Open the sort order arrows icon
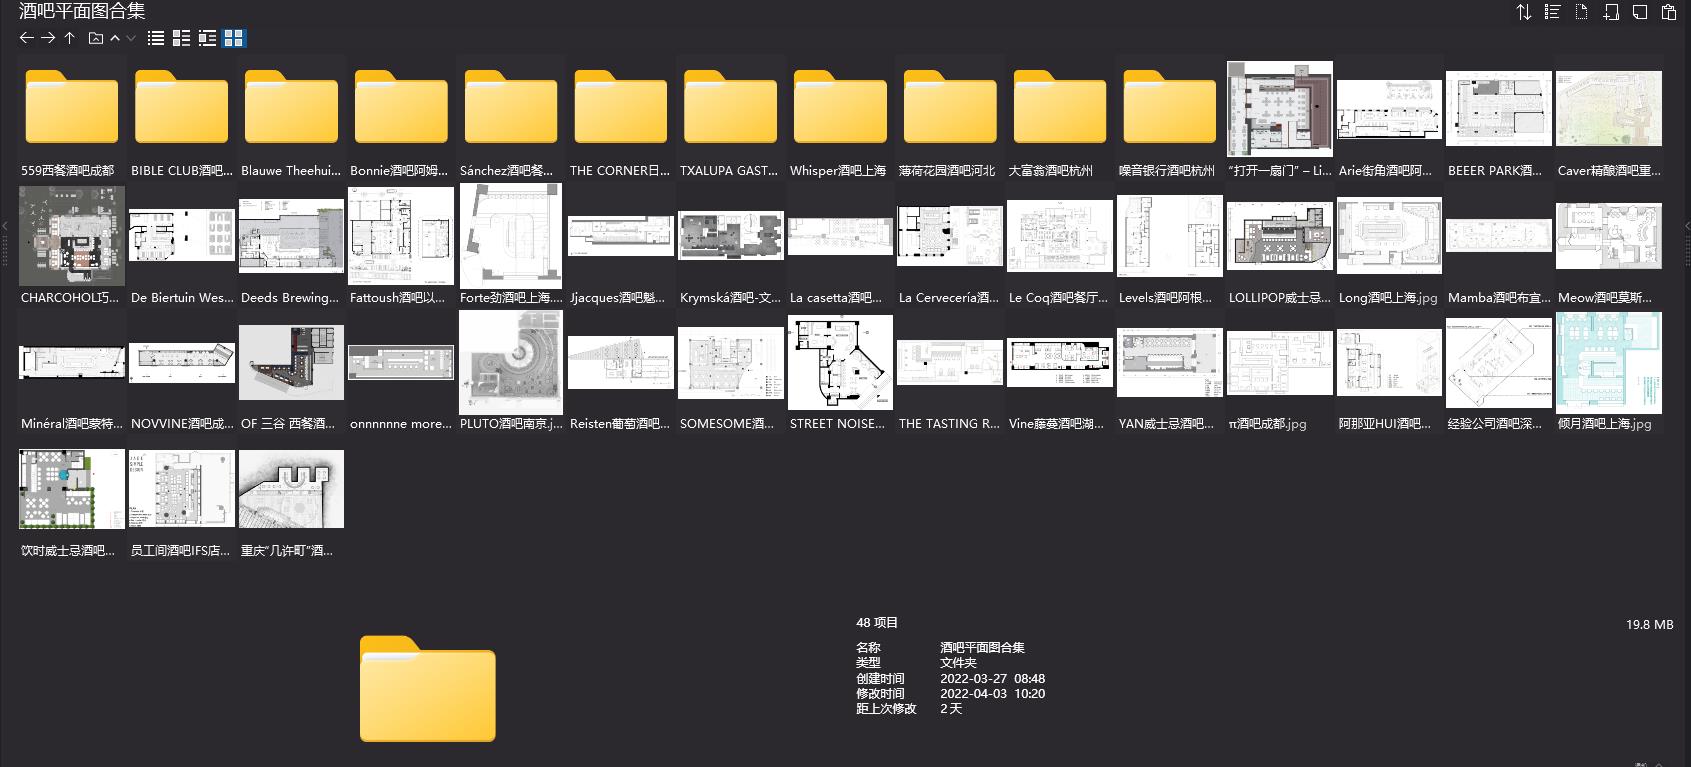1691x767 pixels. click(1524, 12)
